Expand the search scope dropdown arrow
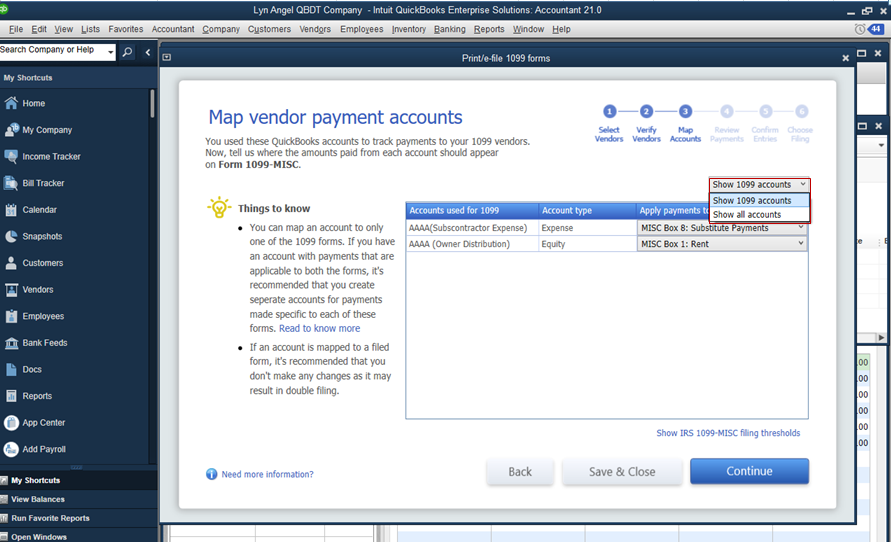891x542 pixels. (110, 52)
